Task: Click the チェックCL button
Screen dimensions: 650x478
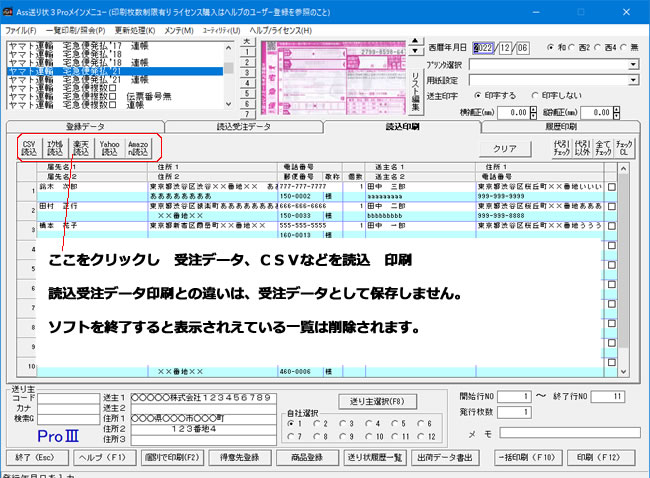Action: [x=625, y=148]
